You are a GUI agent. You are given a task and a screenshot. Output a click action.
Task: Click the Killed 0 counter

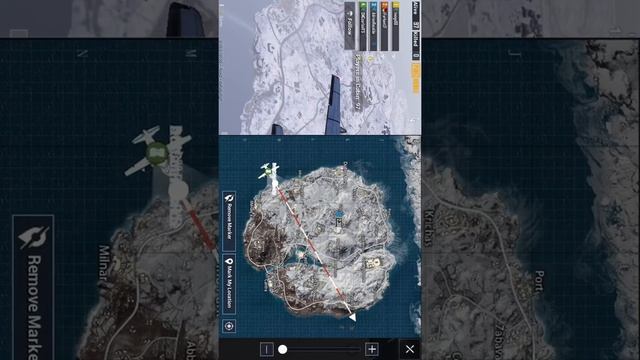tap(416, 46)
